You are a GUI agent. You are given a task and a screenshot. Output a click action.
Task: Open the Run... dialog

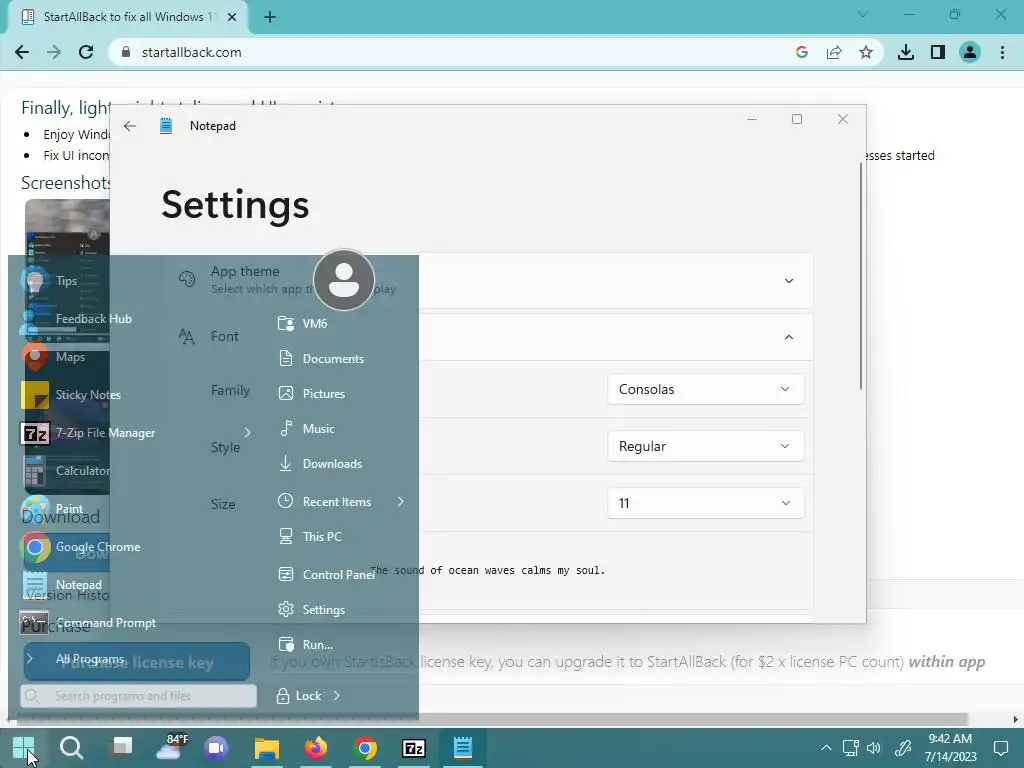point(317,645)
